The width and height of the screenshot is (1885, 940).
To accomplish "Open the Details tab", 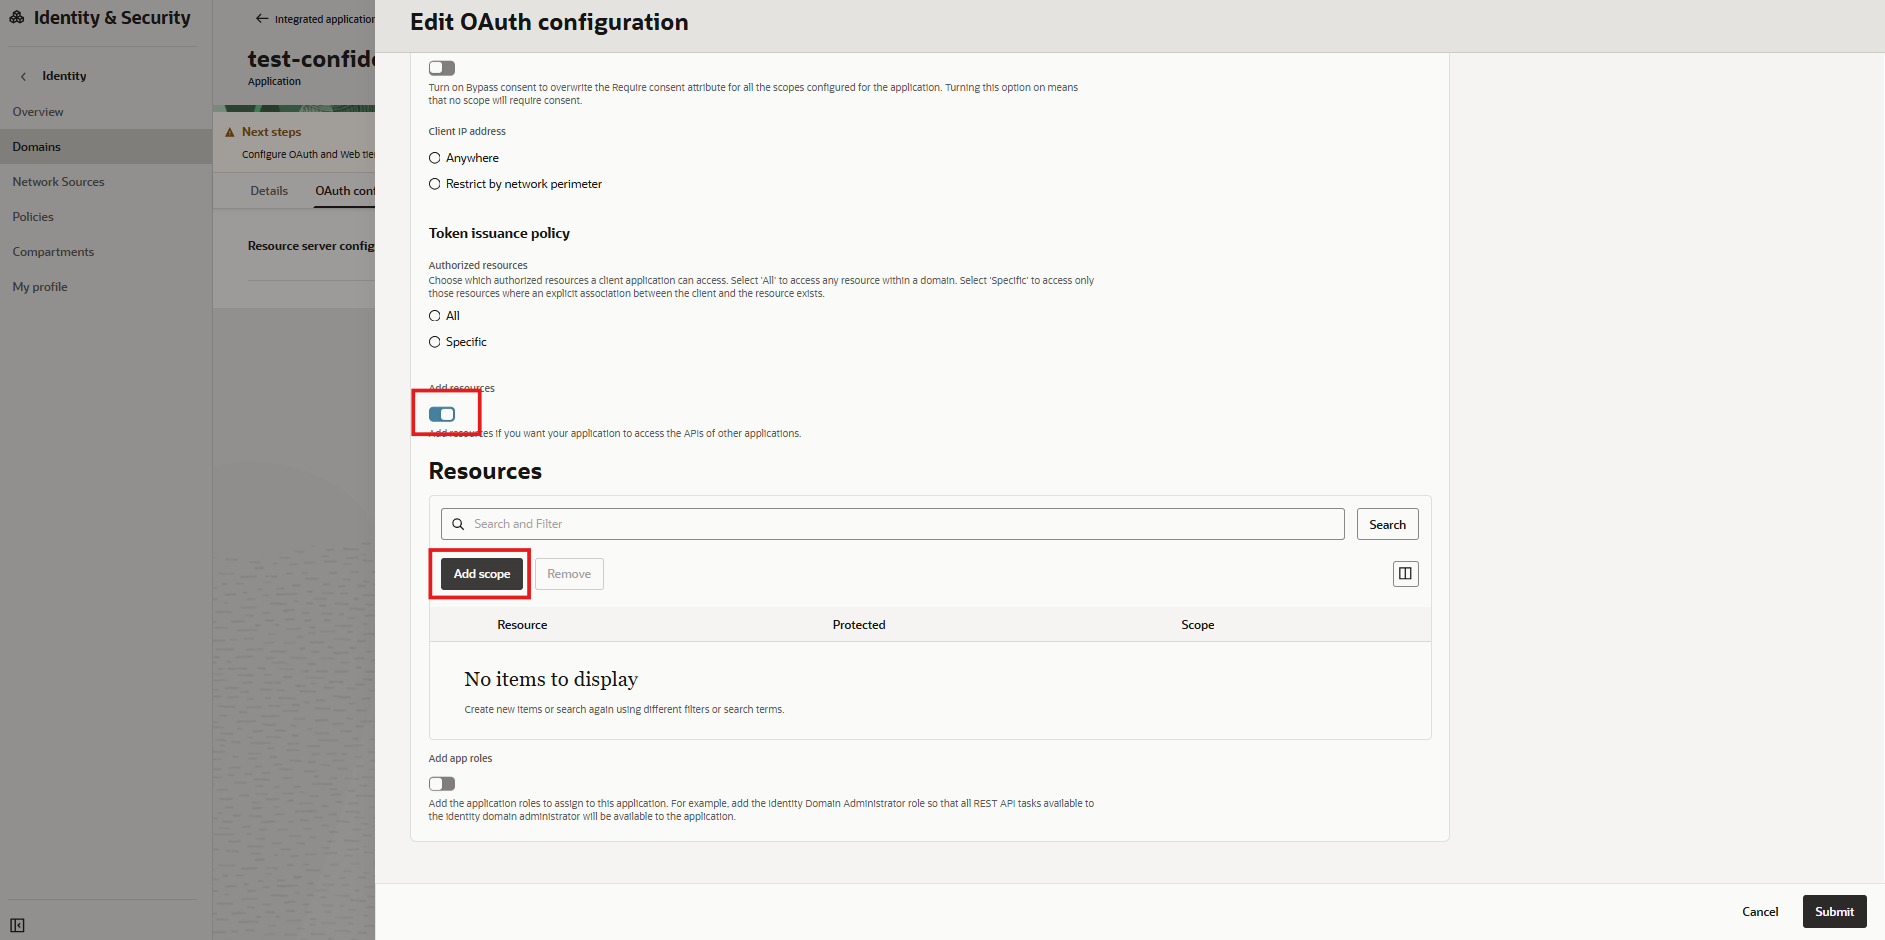I will click(x=269, y=191).
